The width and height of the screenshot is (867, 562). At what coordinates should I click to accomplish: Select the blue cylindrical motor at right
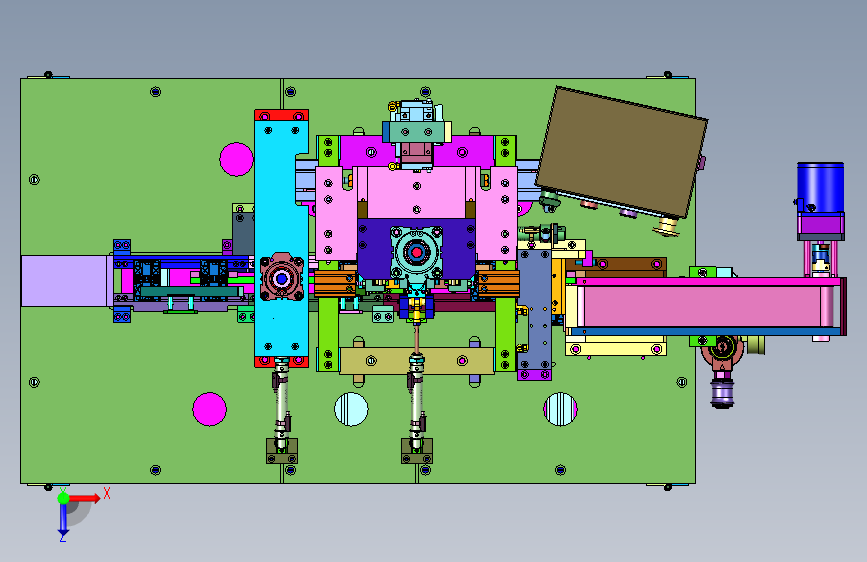[821, 188]
